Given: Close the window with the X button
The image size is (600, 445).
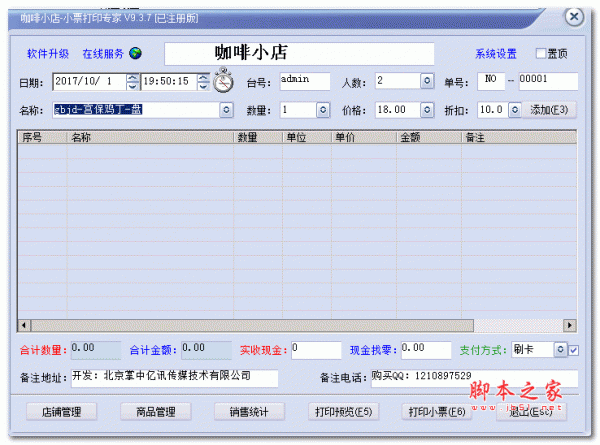Looking at the screenshot, I should point(573,18).
